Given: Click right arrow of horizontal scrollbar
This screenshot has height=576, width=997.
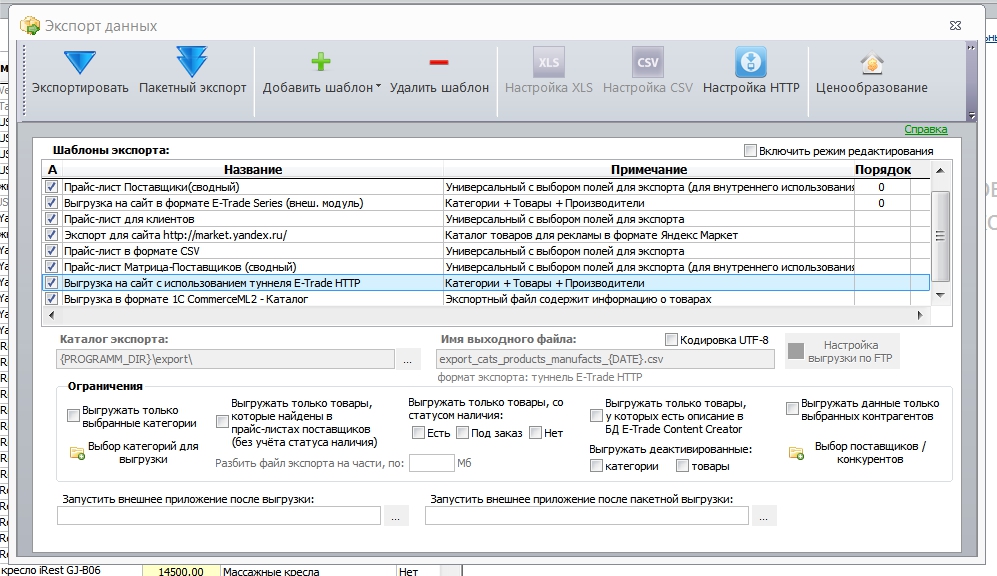Looking at the screenshot, I should pyautogui.click(x=919, y=315).
